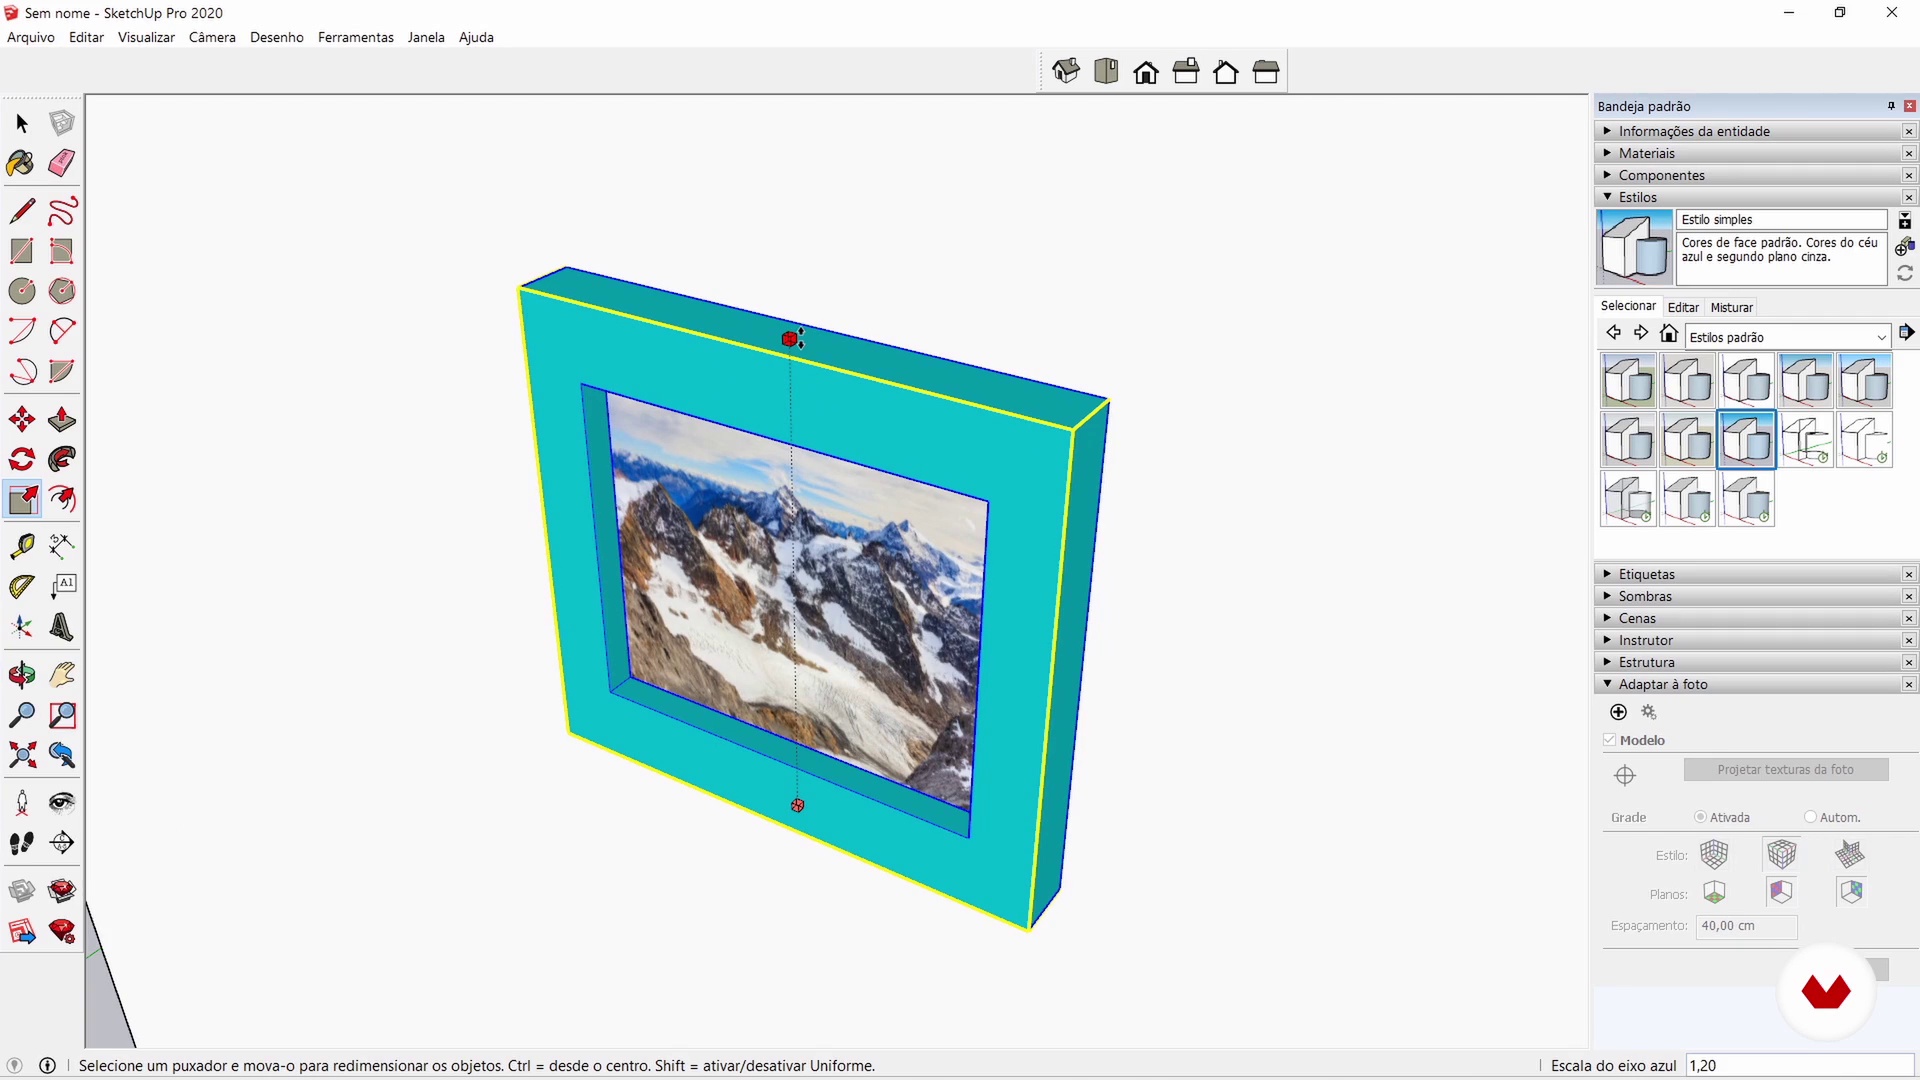Switch to the Editar styles tab

point(1683,307)
